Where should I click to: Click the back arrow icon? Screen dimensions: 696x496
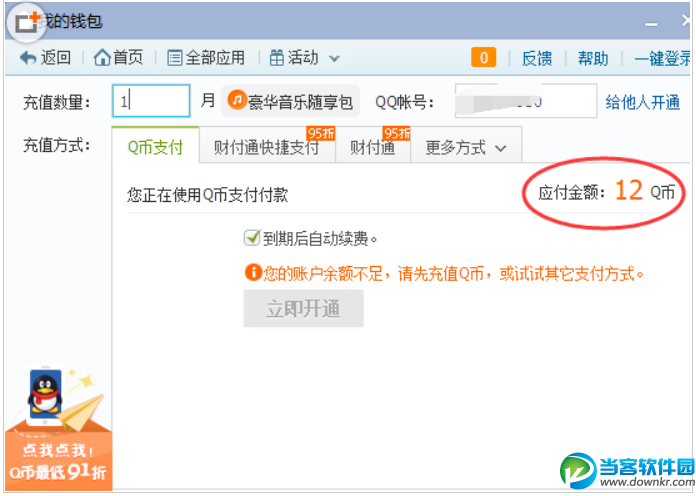coord(28,58)
